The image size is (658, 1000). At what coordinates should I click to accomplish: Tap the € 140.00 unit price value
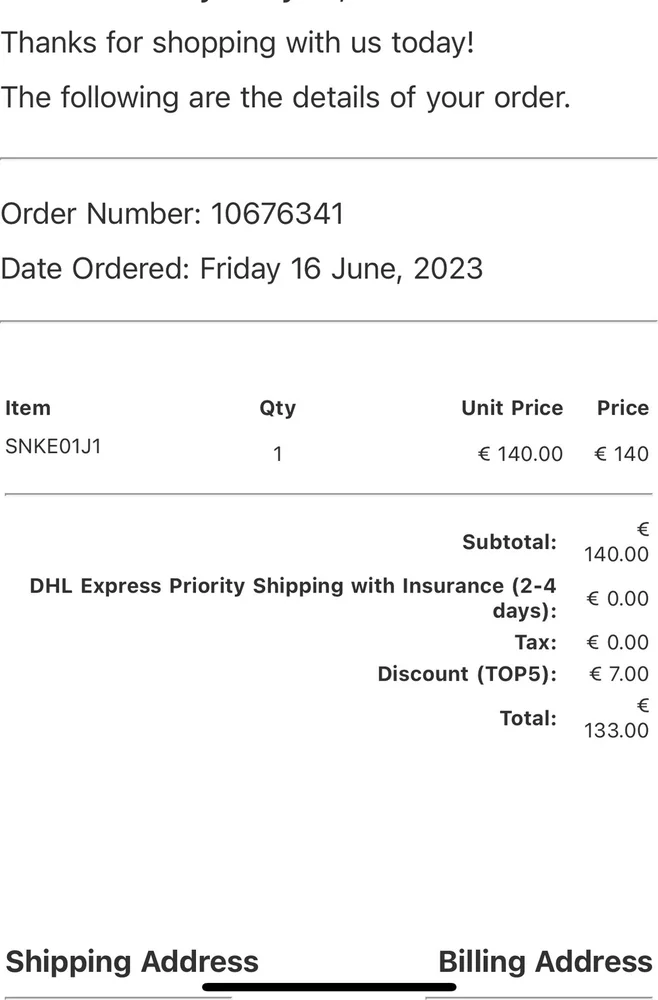pyautogui.click(x=520, y=454)
